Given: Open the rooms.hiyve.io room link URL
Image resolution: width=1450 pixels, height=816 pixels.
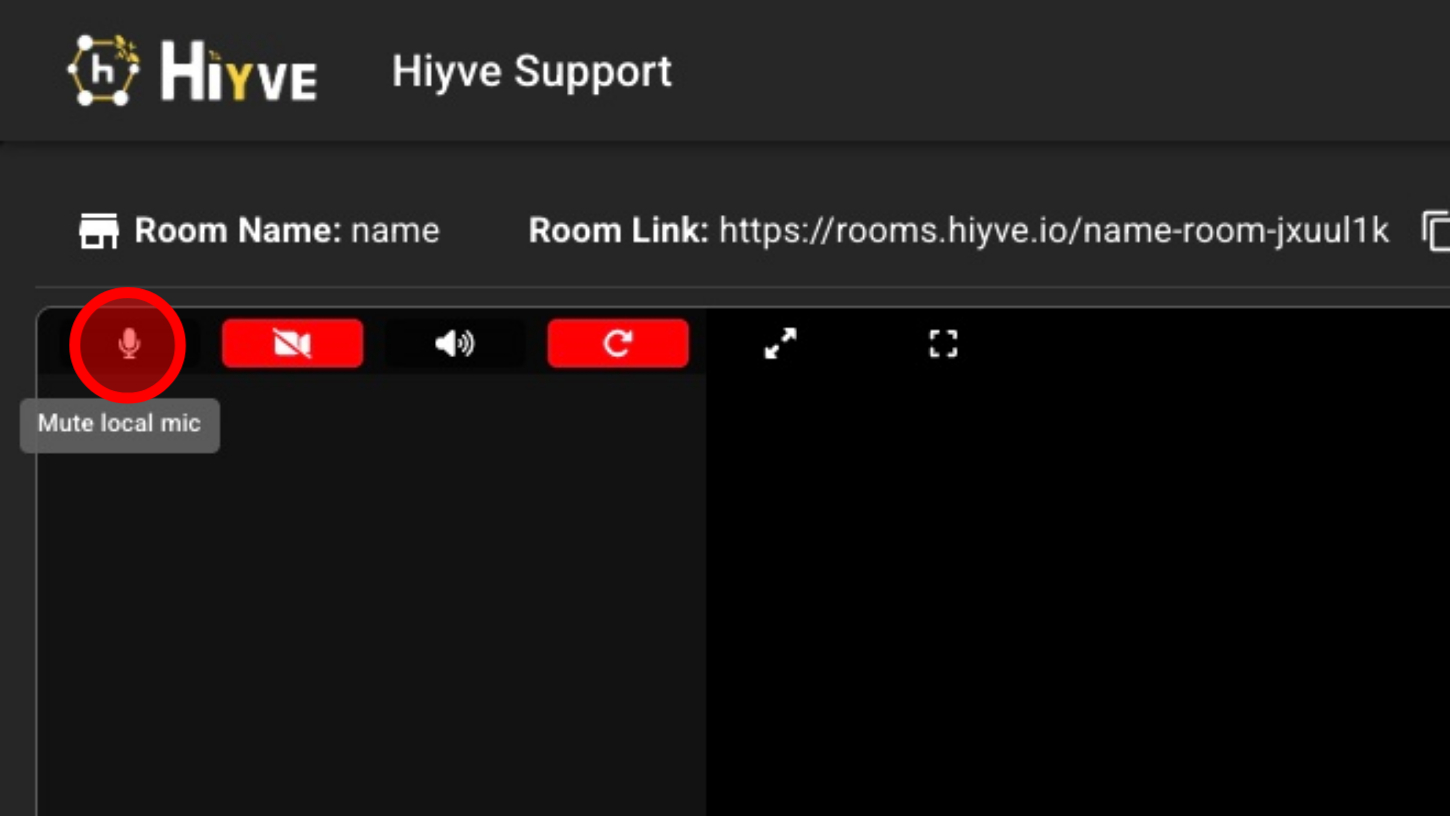Looking at the screenshot, I should pyautogui.click(x=1054, y=231).
